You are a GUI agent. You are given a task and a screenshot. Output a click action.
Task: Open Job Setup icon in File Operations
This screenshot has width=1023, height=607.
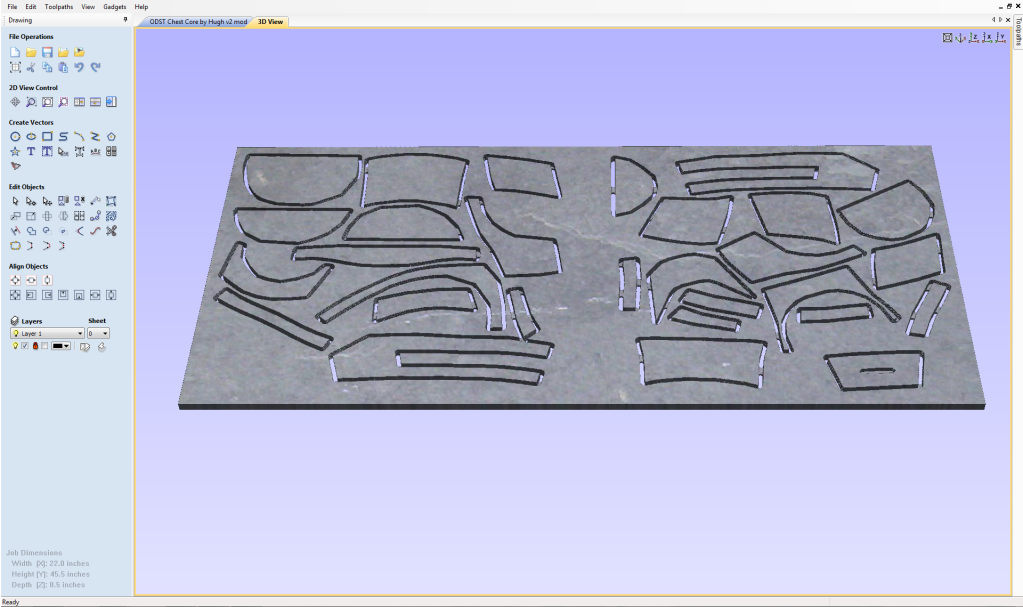pos(15,67)
